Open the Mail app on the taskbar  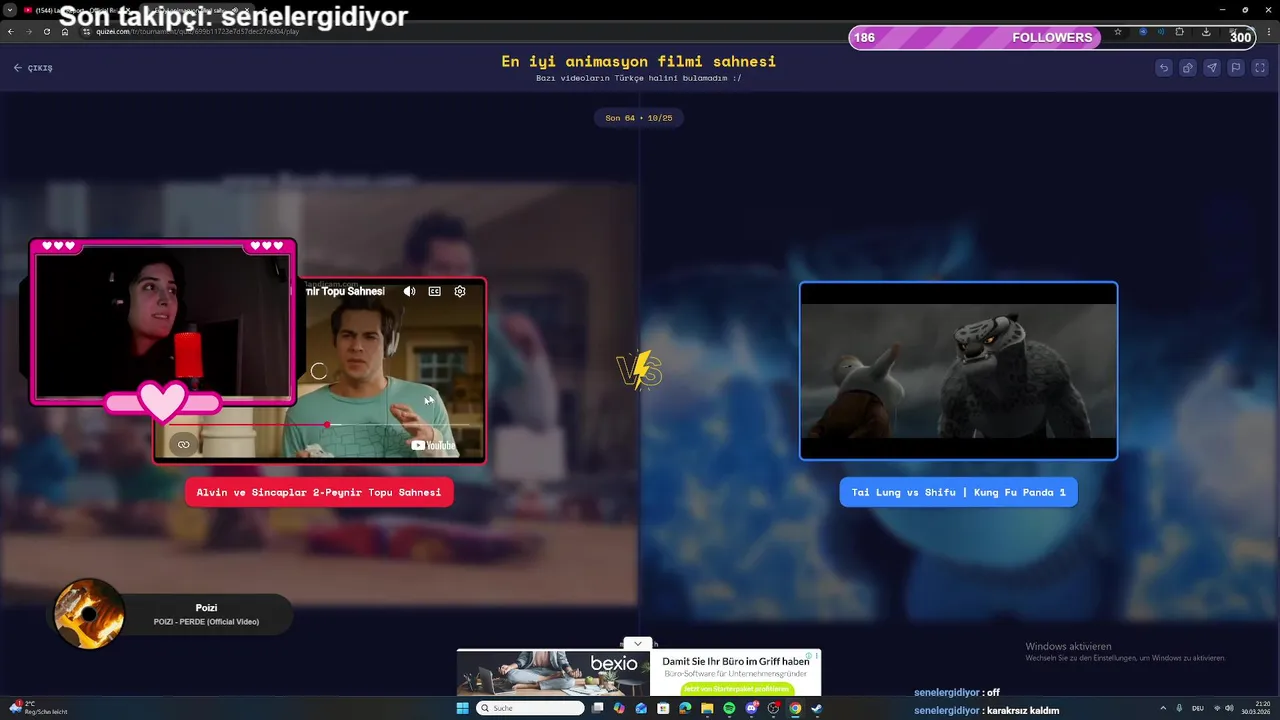click(641, 708)
